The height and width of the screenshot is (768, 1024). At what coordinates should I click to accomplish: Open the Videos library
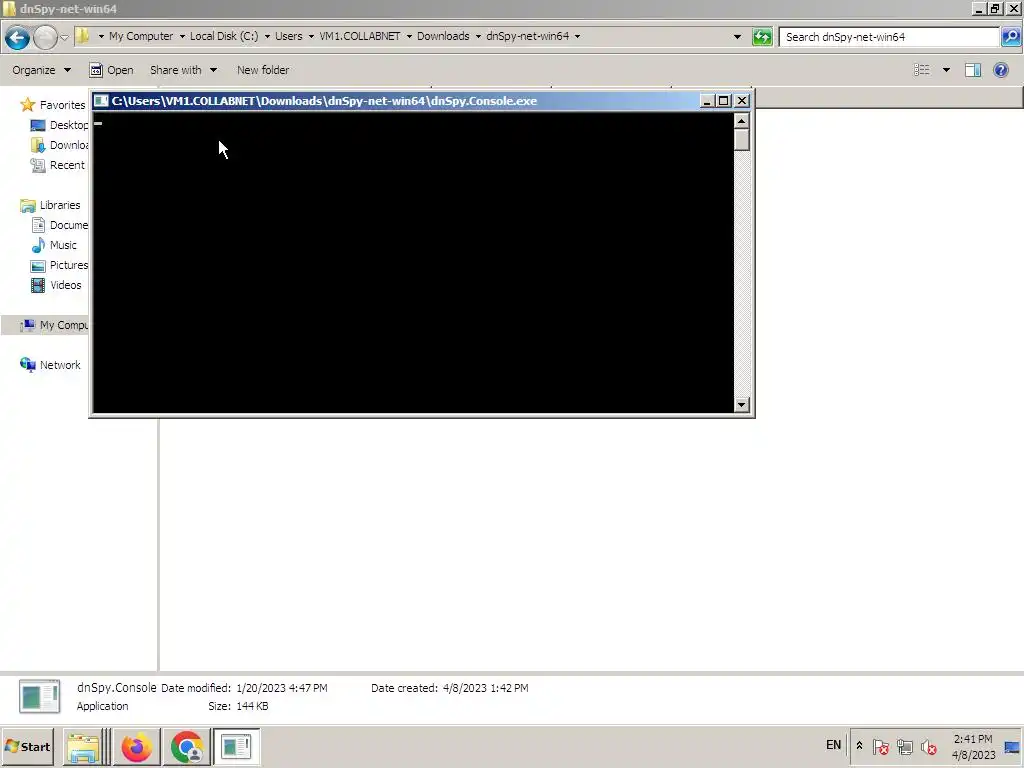pos(56,285)
